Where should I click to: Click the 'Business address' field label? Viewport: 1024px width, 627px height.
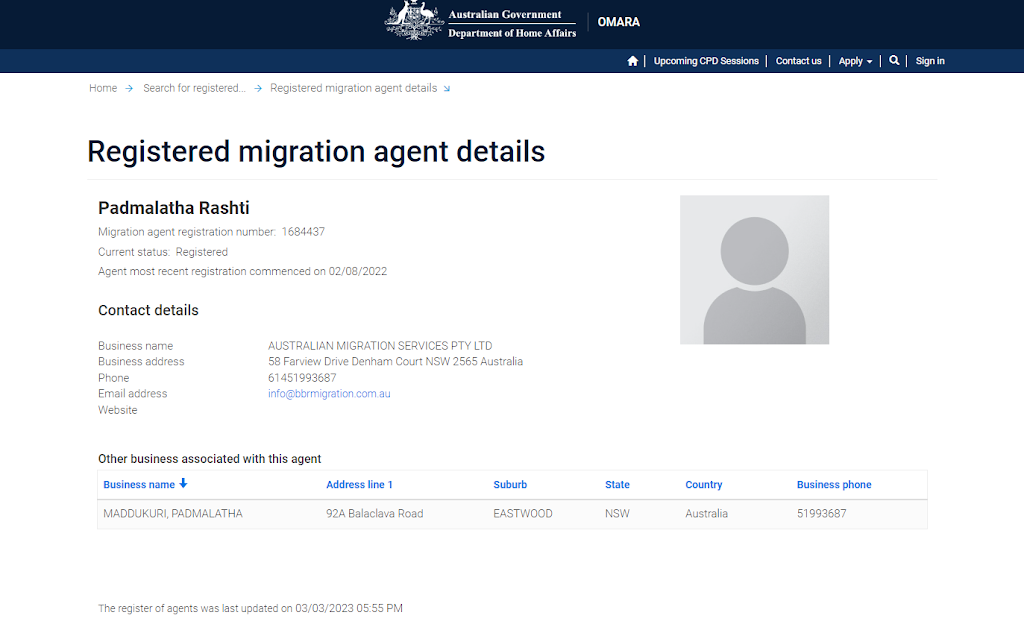pos(141,362)
